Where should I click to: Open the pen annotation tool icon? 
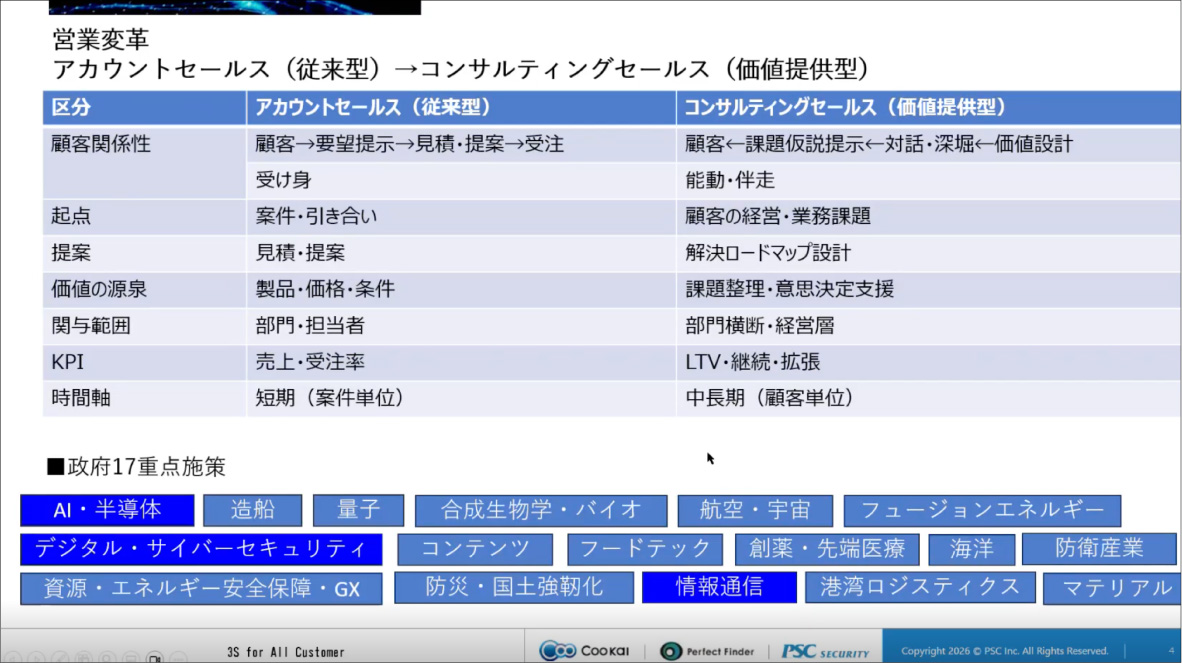coord(60,657)
